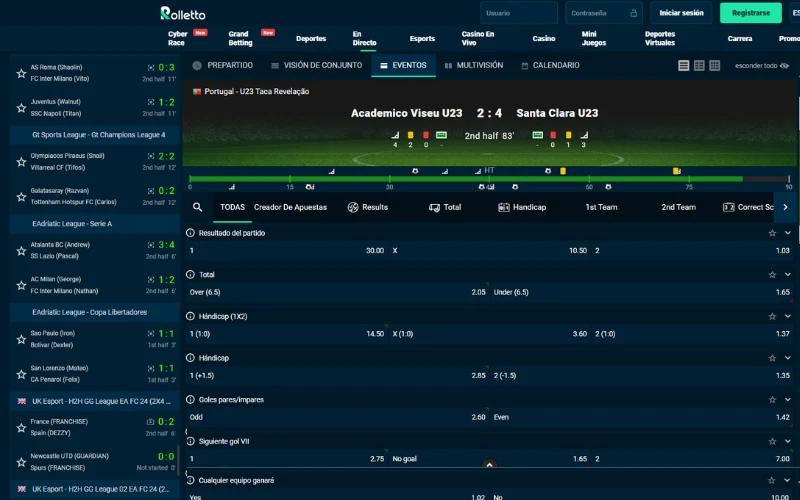Switch to single-column list layout icon
This screenshot has height=500, width=800.
tap(684, 65)
